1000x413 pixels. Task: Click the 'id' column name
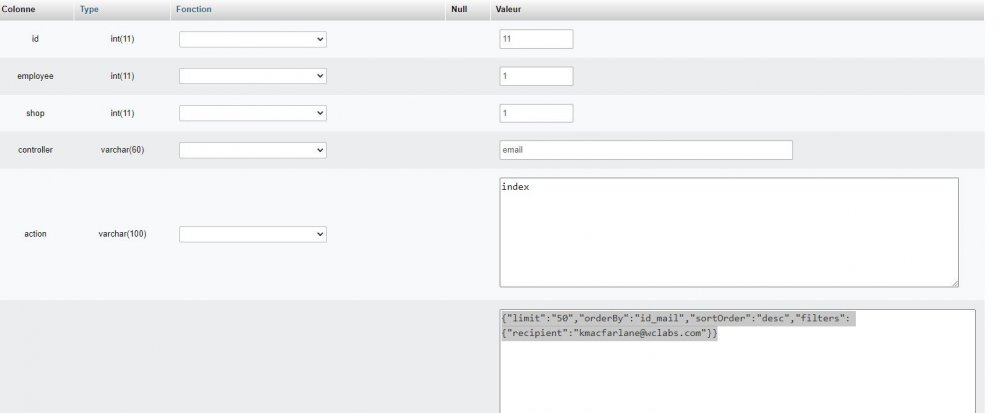click(35, 39)
